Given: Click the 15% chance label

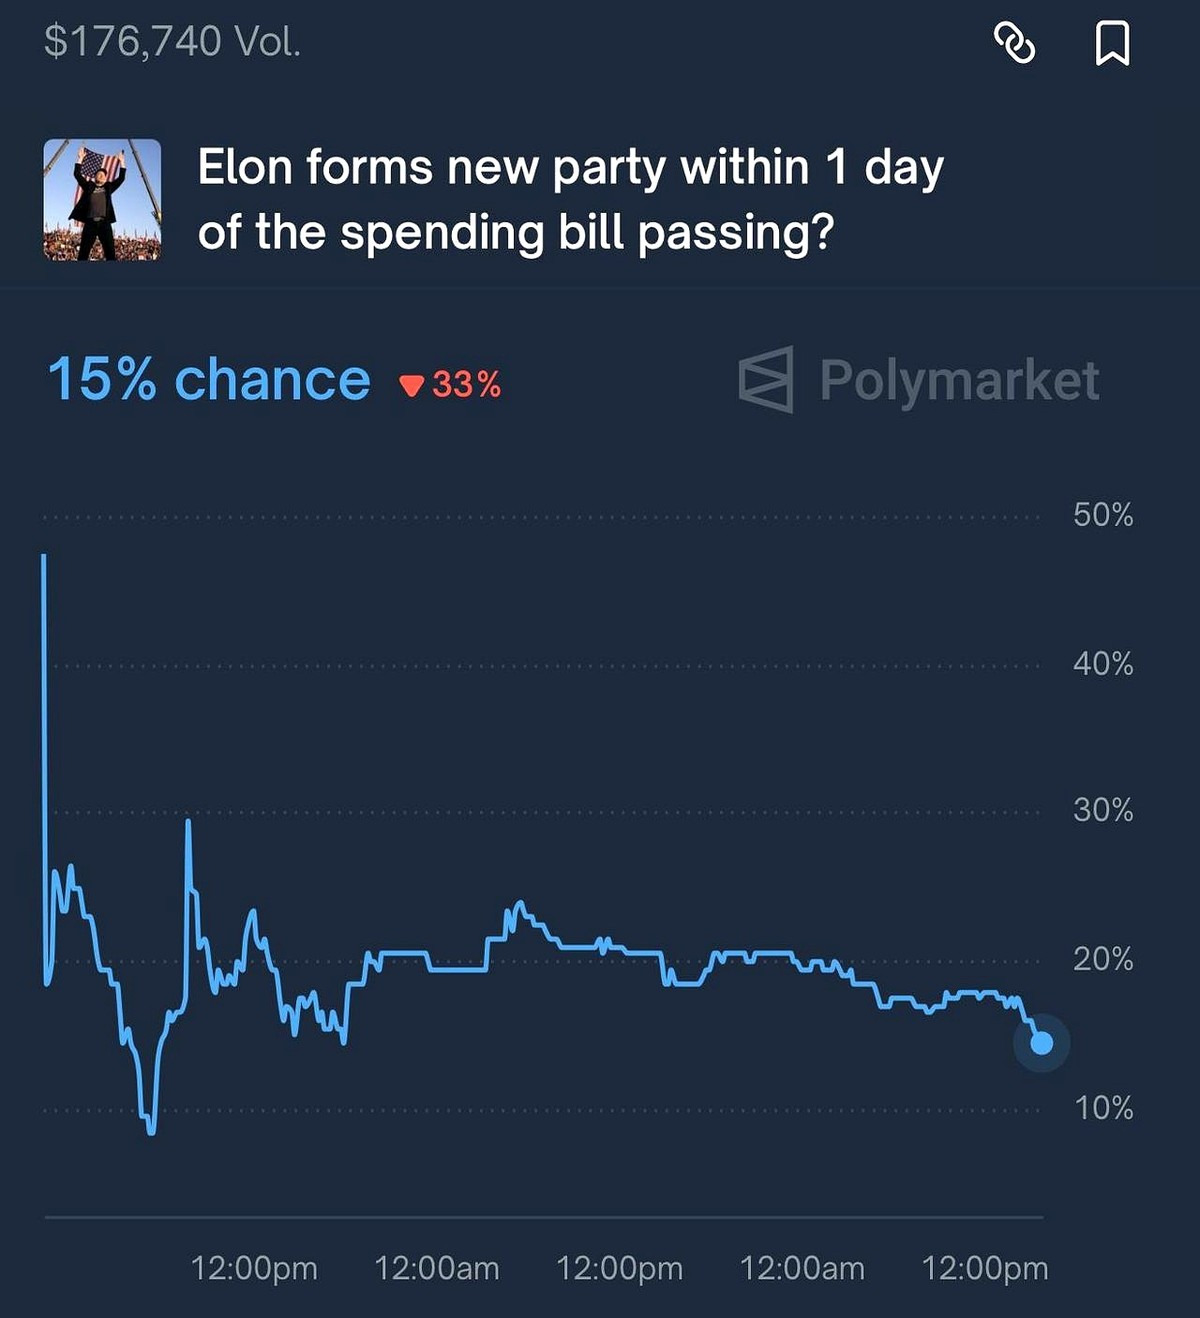Looking at the screenshot, I should (209, 380).
